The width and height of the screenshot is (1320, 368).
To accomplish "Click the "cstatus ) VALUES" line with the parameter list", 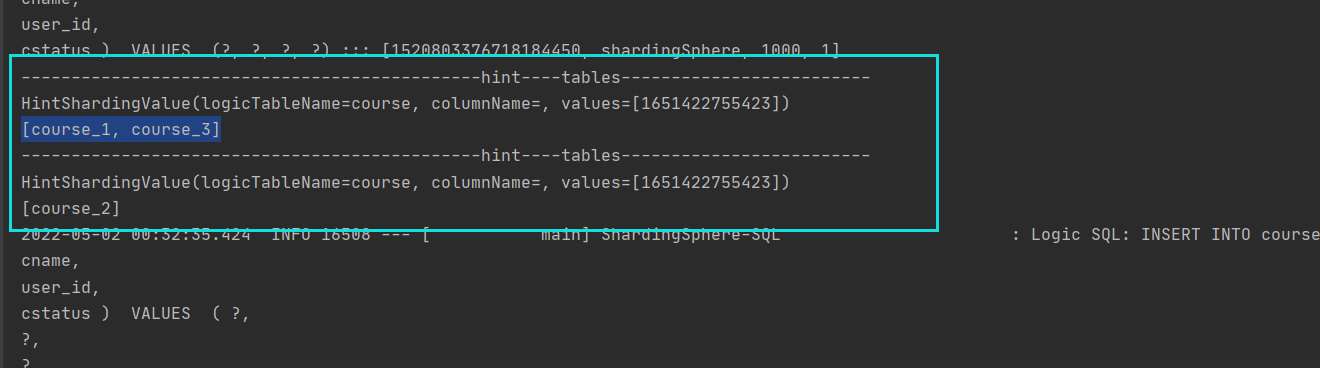I will pyautogui.click(x=431, y=50).
